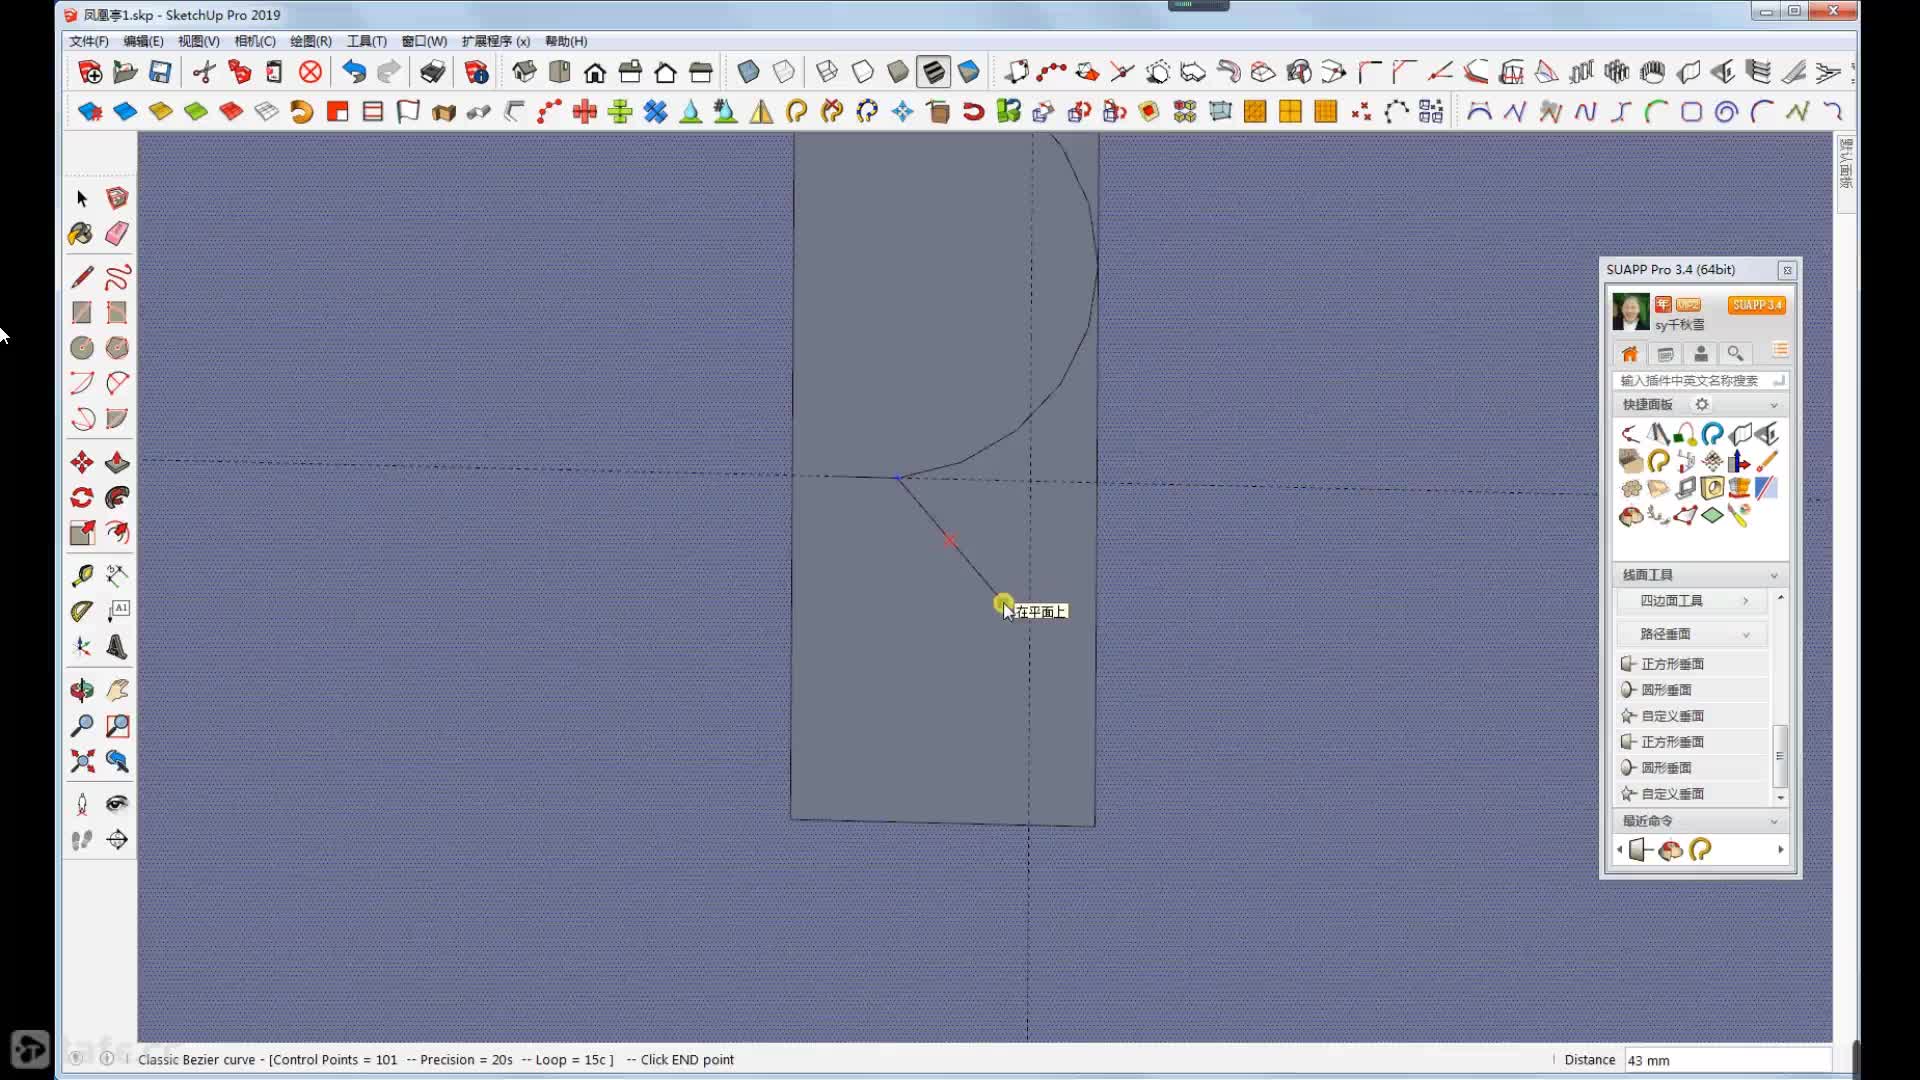Open the 编辑(E) menu

(x=143, y=41)
